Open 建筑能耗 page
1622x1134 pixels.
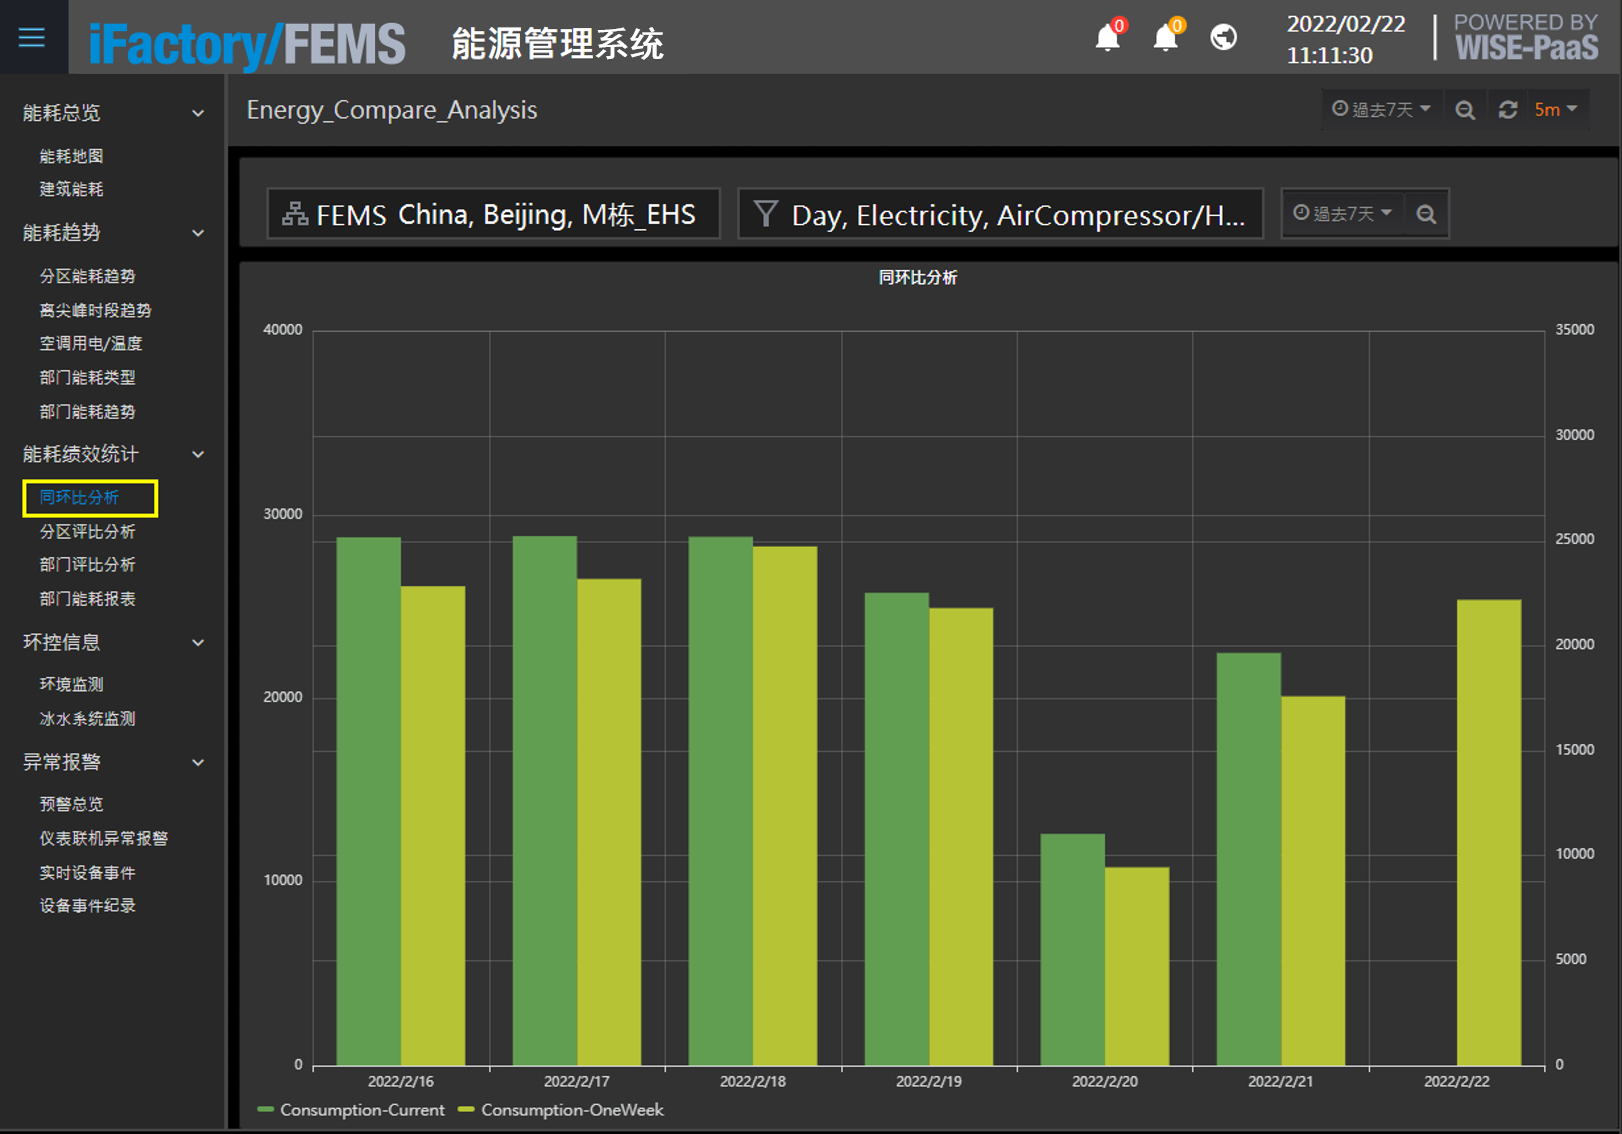tap(71, 189)
